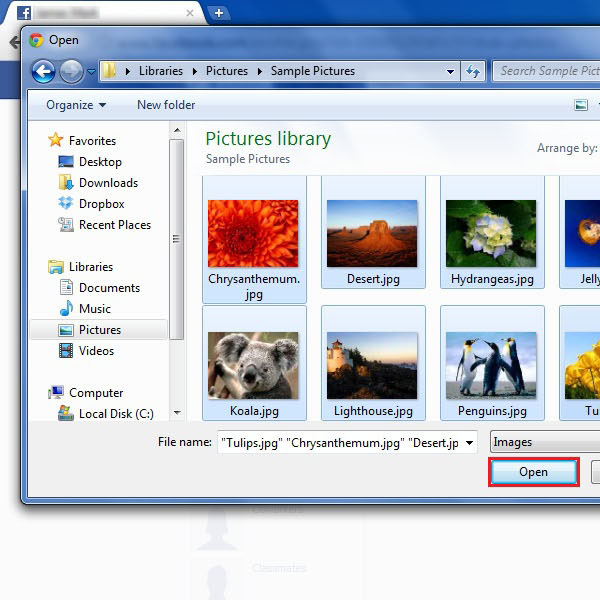Open the Images file type dropdown

tap(545, 442)
